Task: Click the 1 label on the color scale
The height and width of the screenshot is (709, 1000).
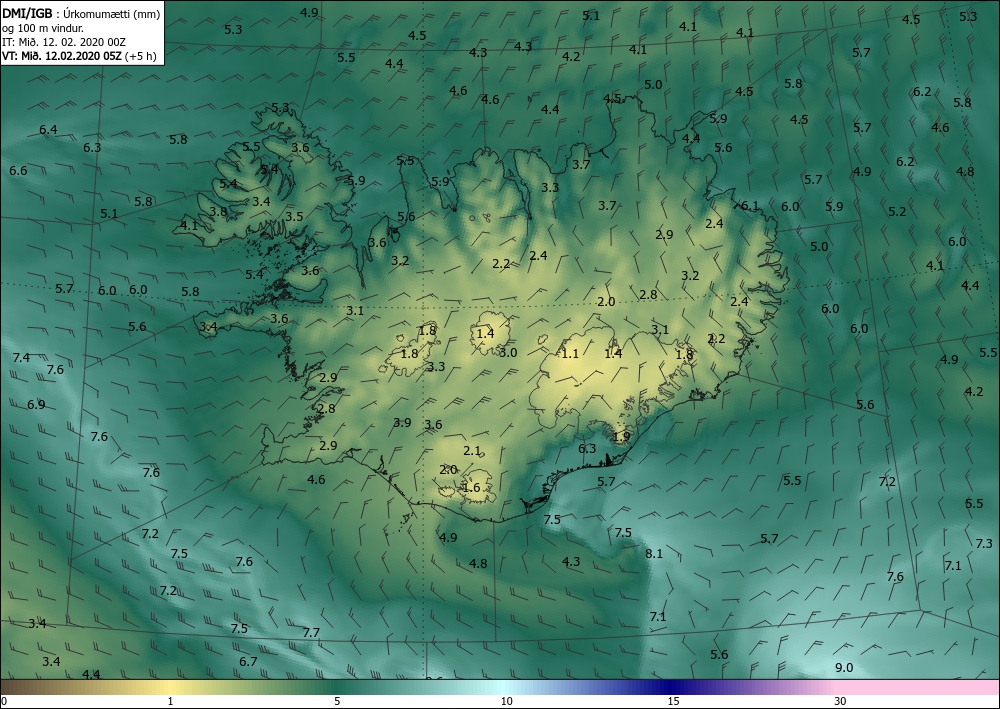Action: 170,701
